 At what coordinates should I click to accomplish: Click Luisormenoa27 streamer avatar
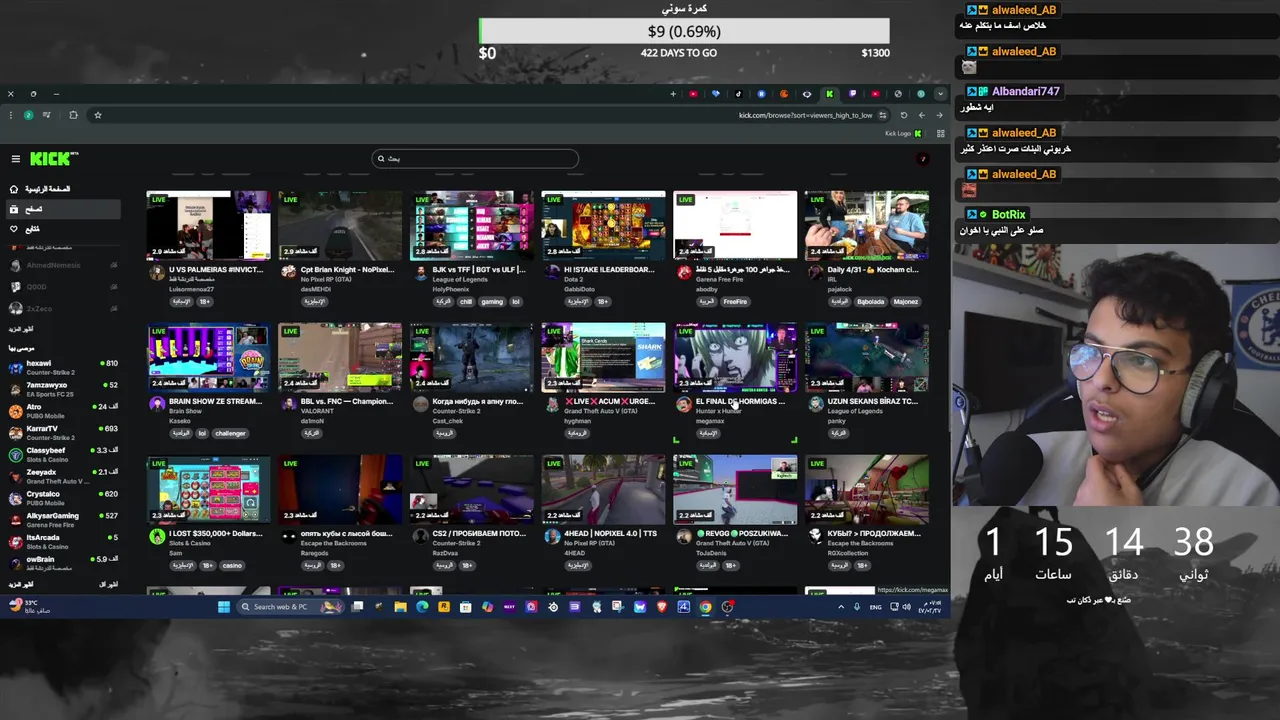157,272
